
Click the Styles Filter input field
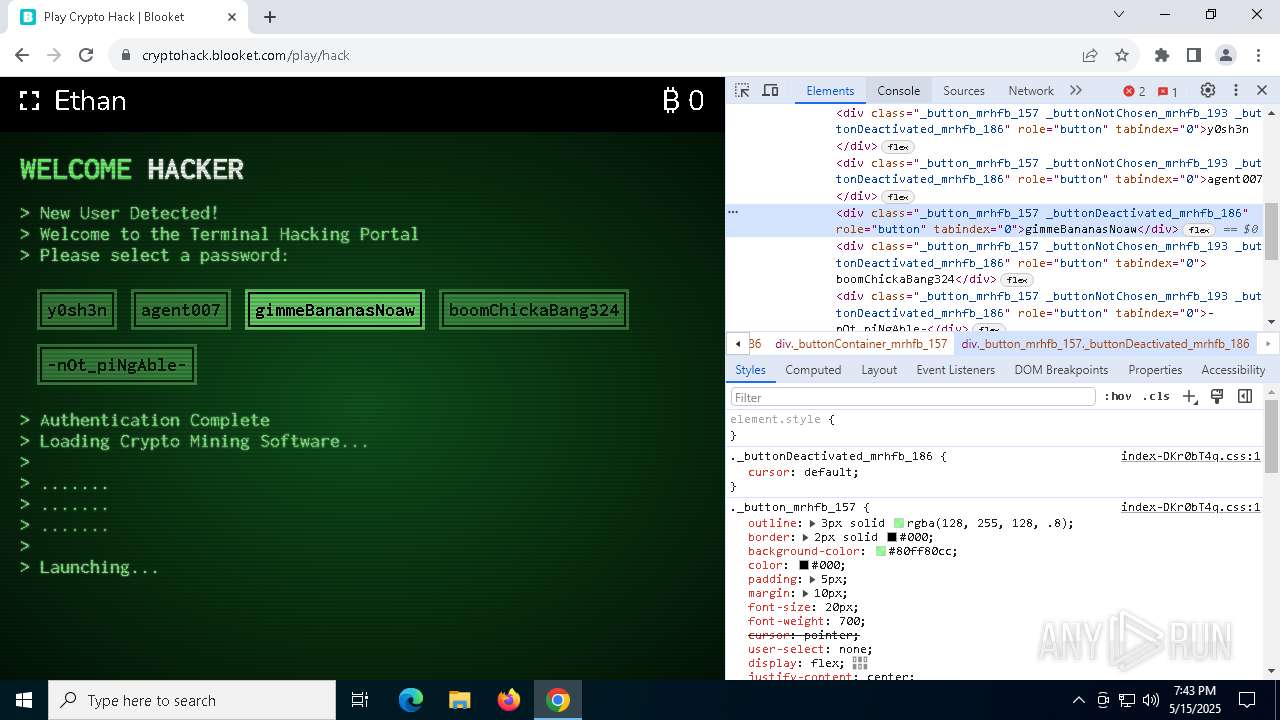click(x=913, y=397)
